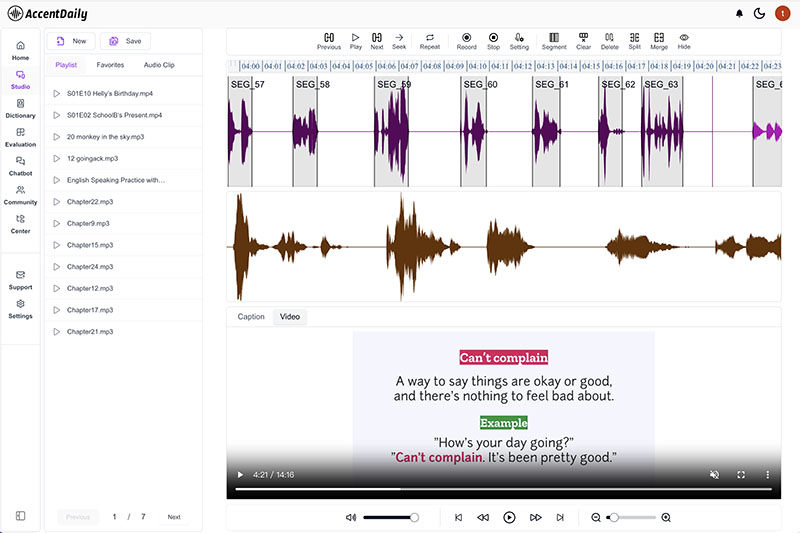Unmute the video using speaker icon
This screenshot has height=533, width=800.
[x=713, y=474]
